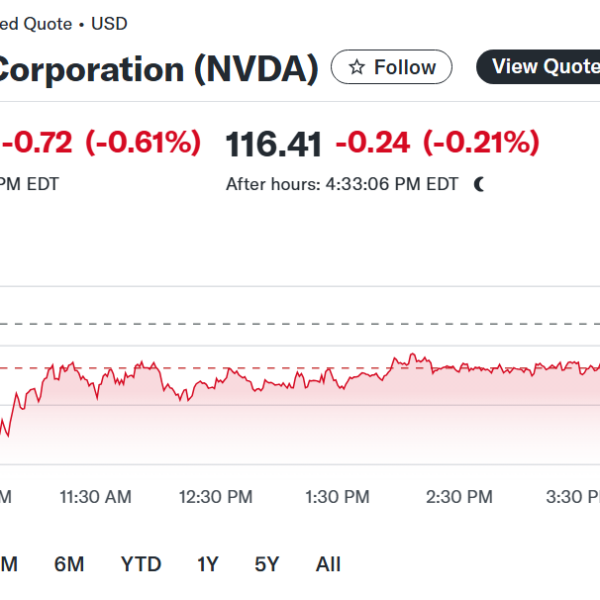Click the -0.72 (-0.61%) price change
The height and width of the screenshot is (600, 600).
click(100, 144)
